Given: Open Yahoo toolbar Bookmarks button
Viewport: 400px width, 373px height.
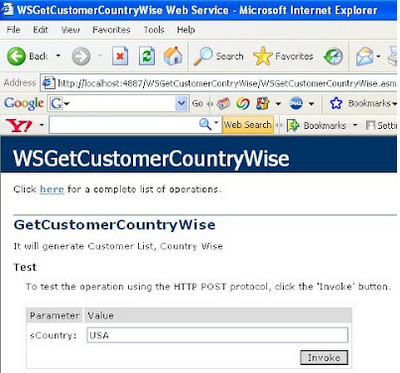Looking at the screenshot, I should [316, 125].
